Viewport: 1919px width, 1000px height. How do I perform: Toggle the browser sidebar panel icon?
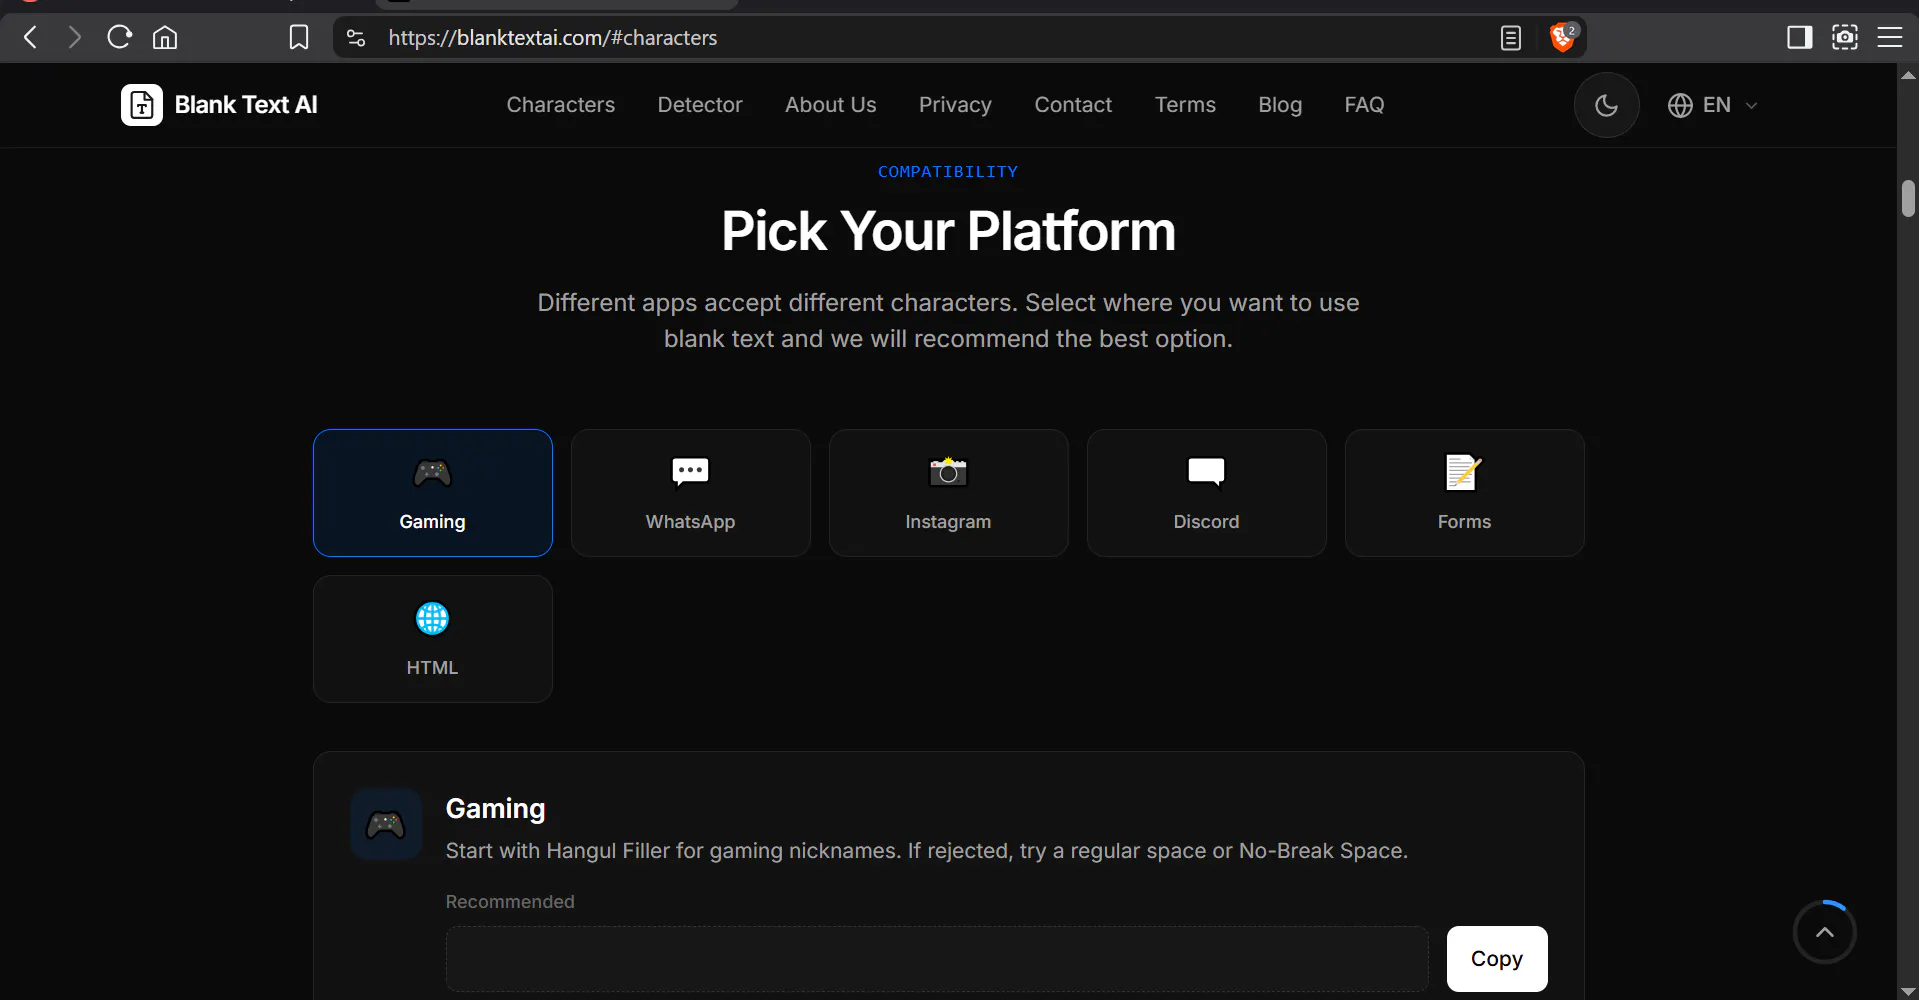click(1800, 38)
